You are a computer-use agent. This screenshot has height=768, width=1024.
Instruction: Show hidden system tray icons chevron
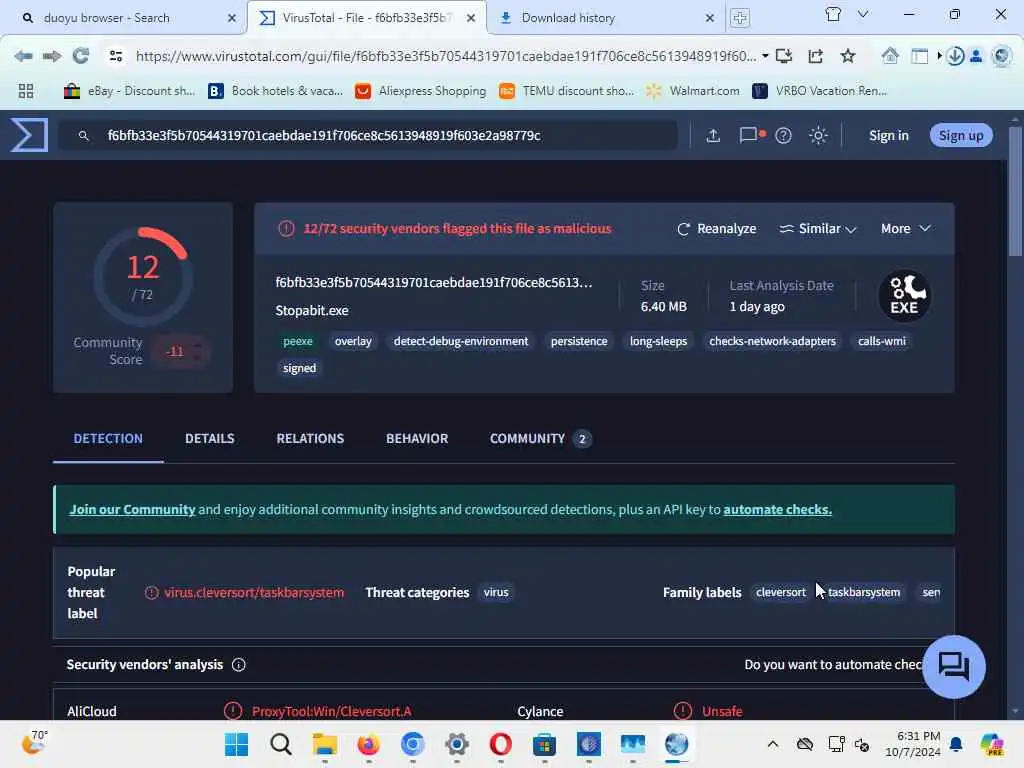pyautogui.click(x=773, y=744)
